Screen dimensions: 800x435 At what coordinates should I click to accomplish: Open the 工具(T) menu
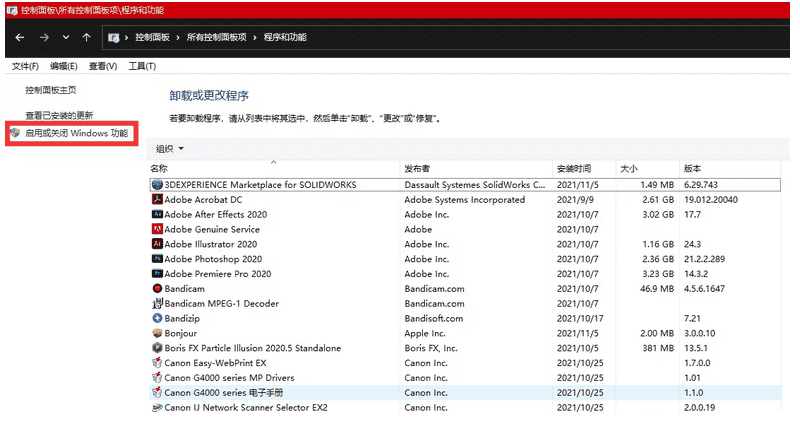coord(142,66)
